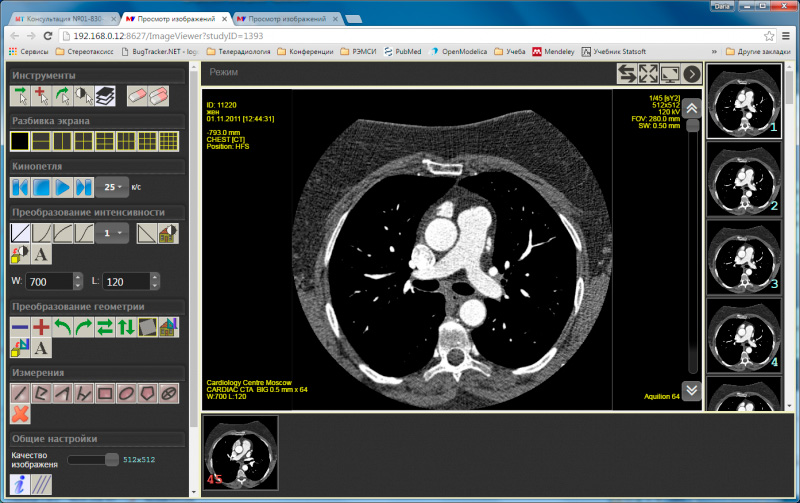Rotate image counterclockwise
Viewport: 800px width, 503px height.
[62, 327]
